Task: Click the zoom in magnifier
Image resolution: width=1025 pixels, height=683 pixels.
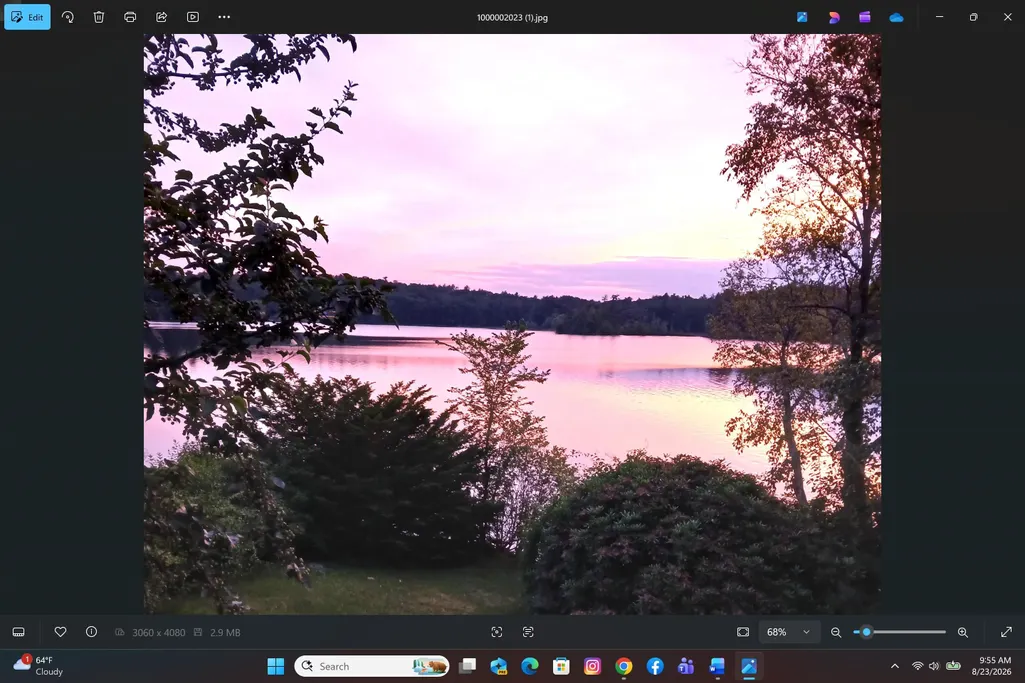Action: tap(963, 632)
